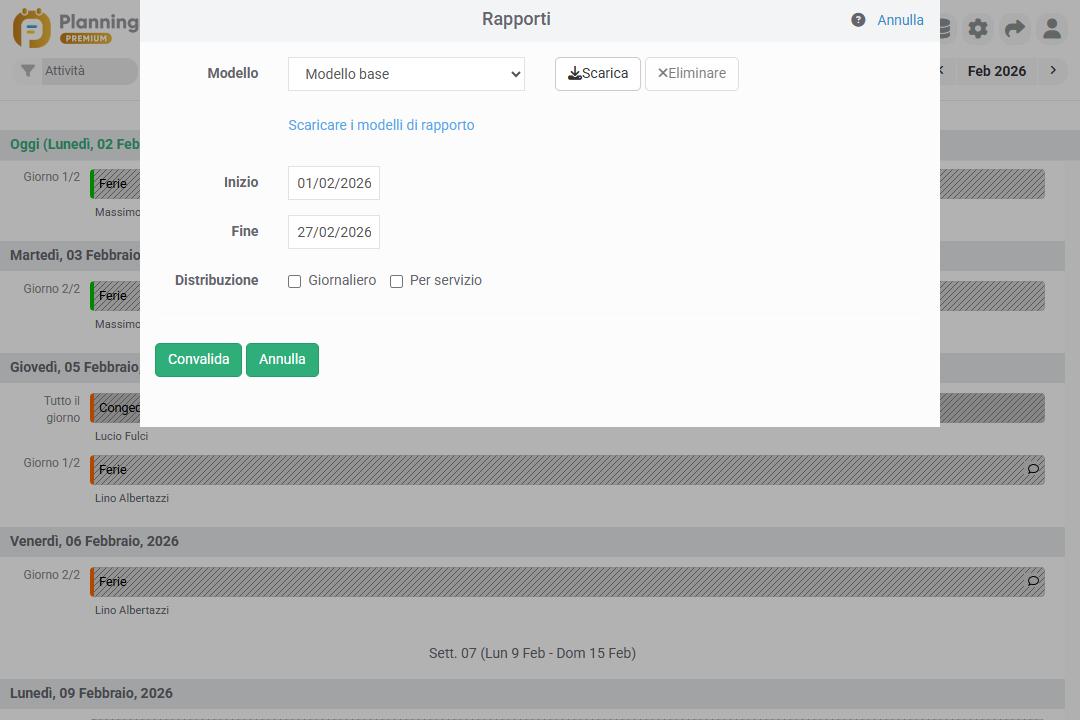Open the settings gear icon
This screenshot has width=1080, height=720.
(978, 29)
